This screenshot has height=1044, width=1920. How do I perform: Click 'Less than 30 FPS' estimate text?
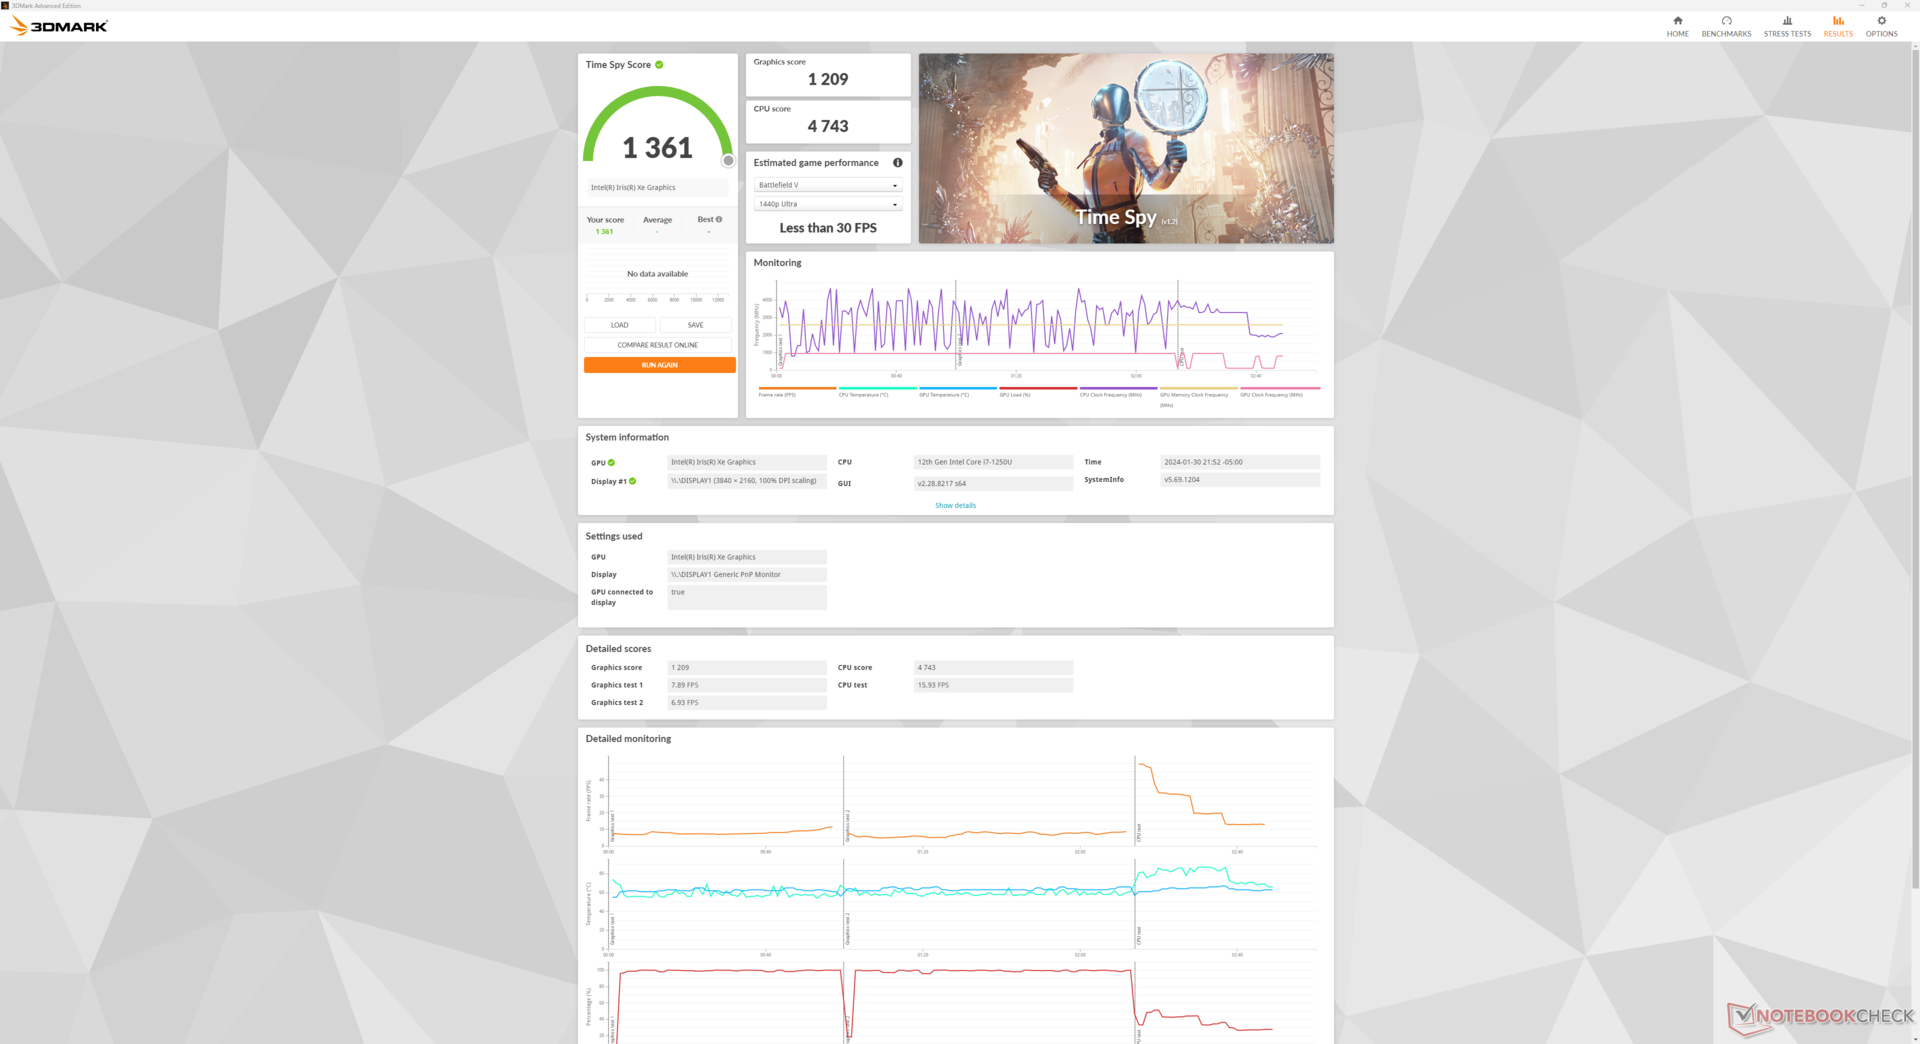pos(828,228)
